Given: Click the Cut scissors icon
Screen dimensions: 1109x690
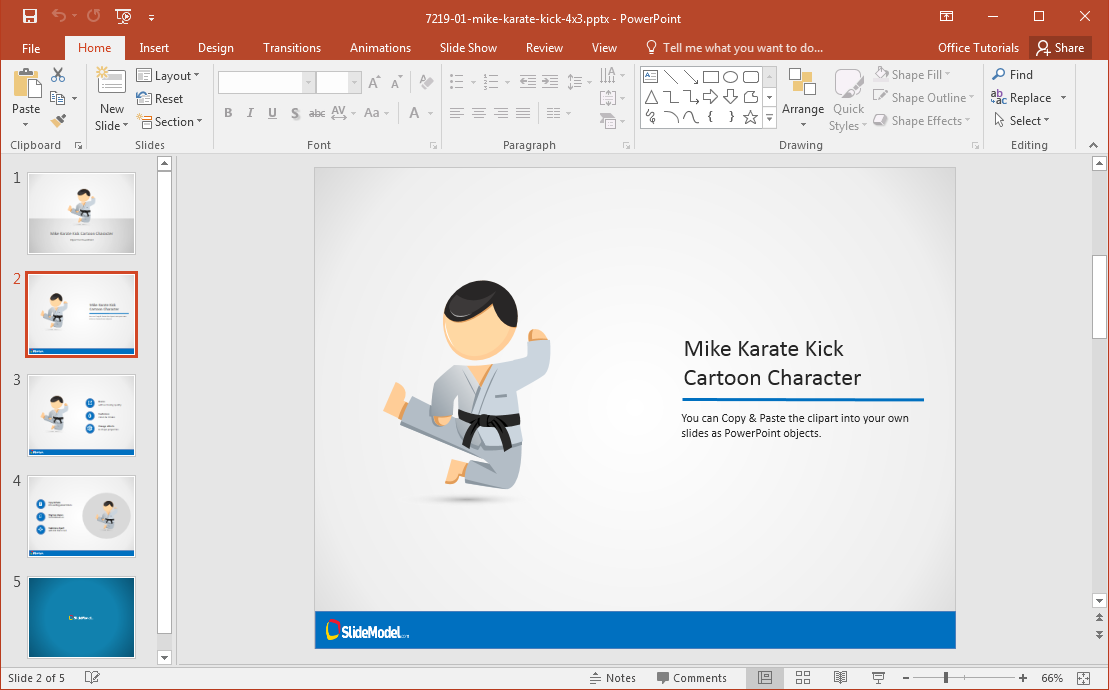Looking at the screenshot, I should coord(58,75).
